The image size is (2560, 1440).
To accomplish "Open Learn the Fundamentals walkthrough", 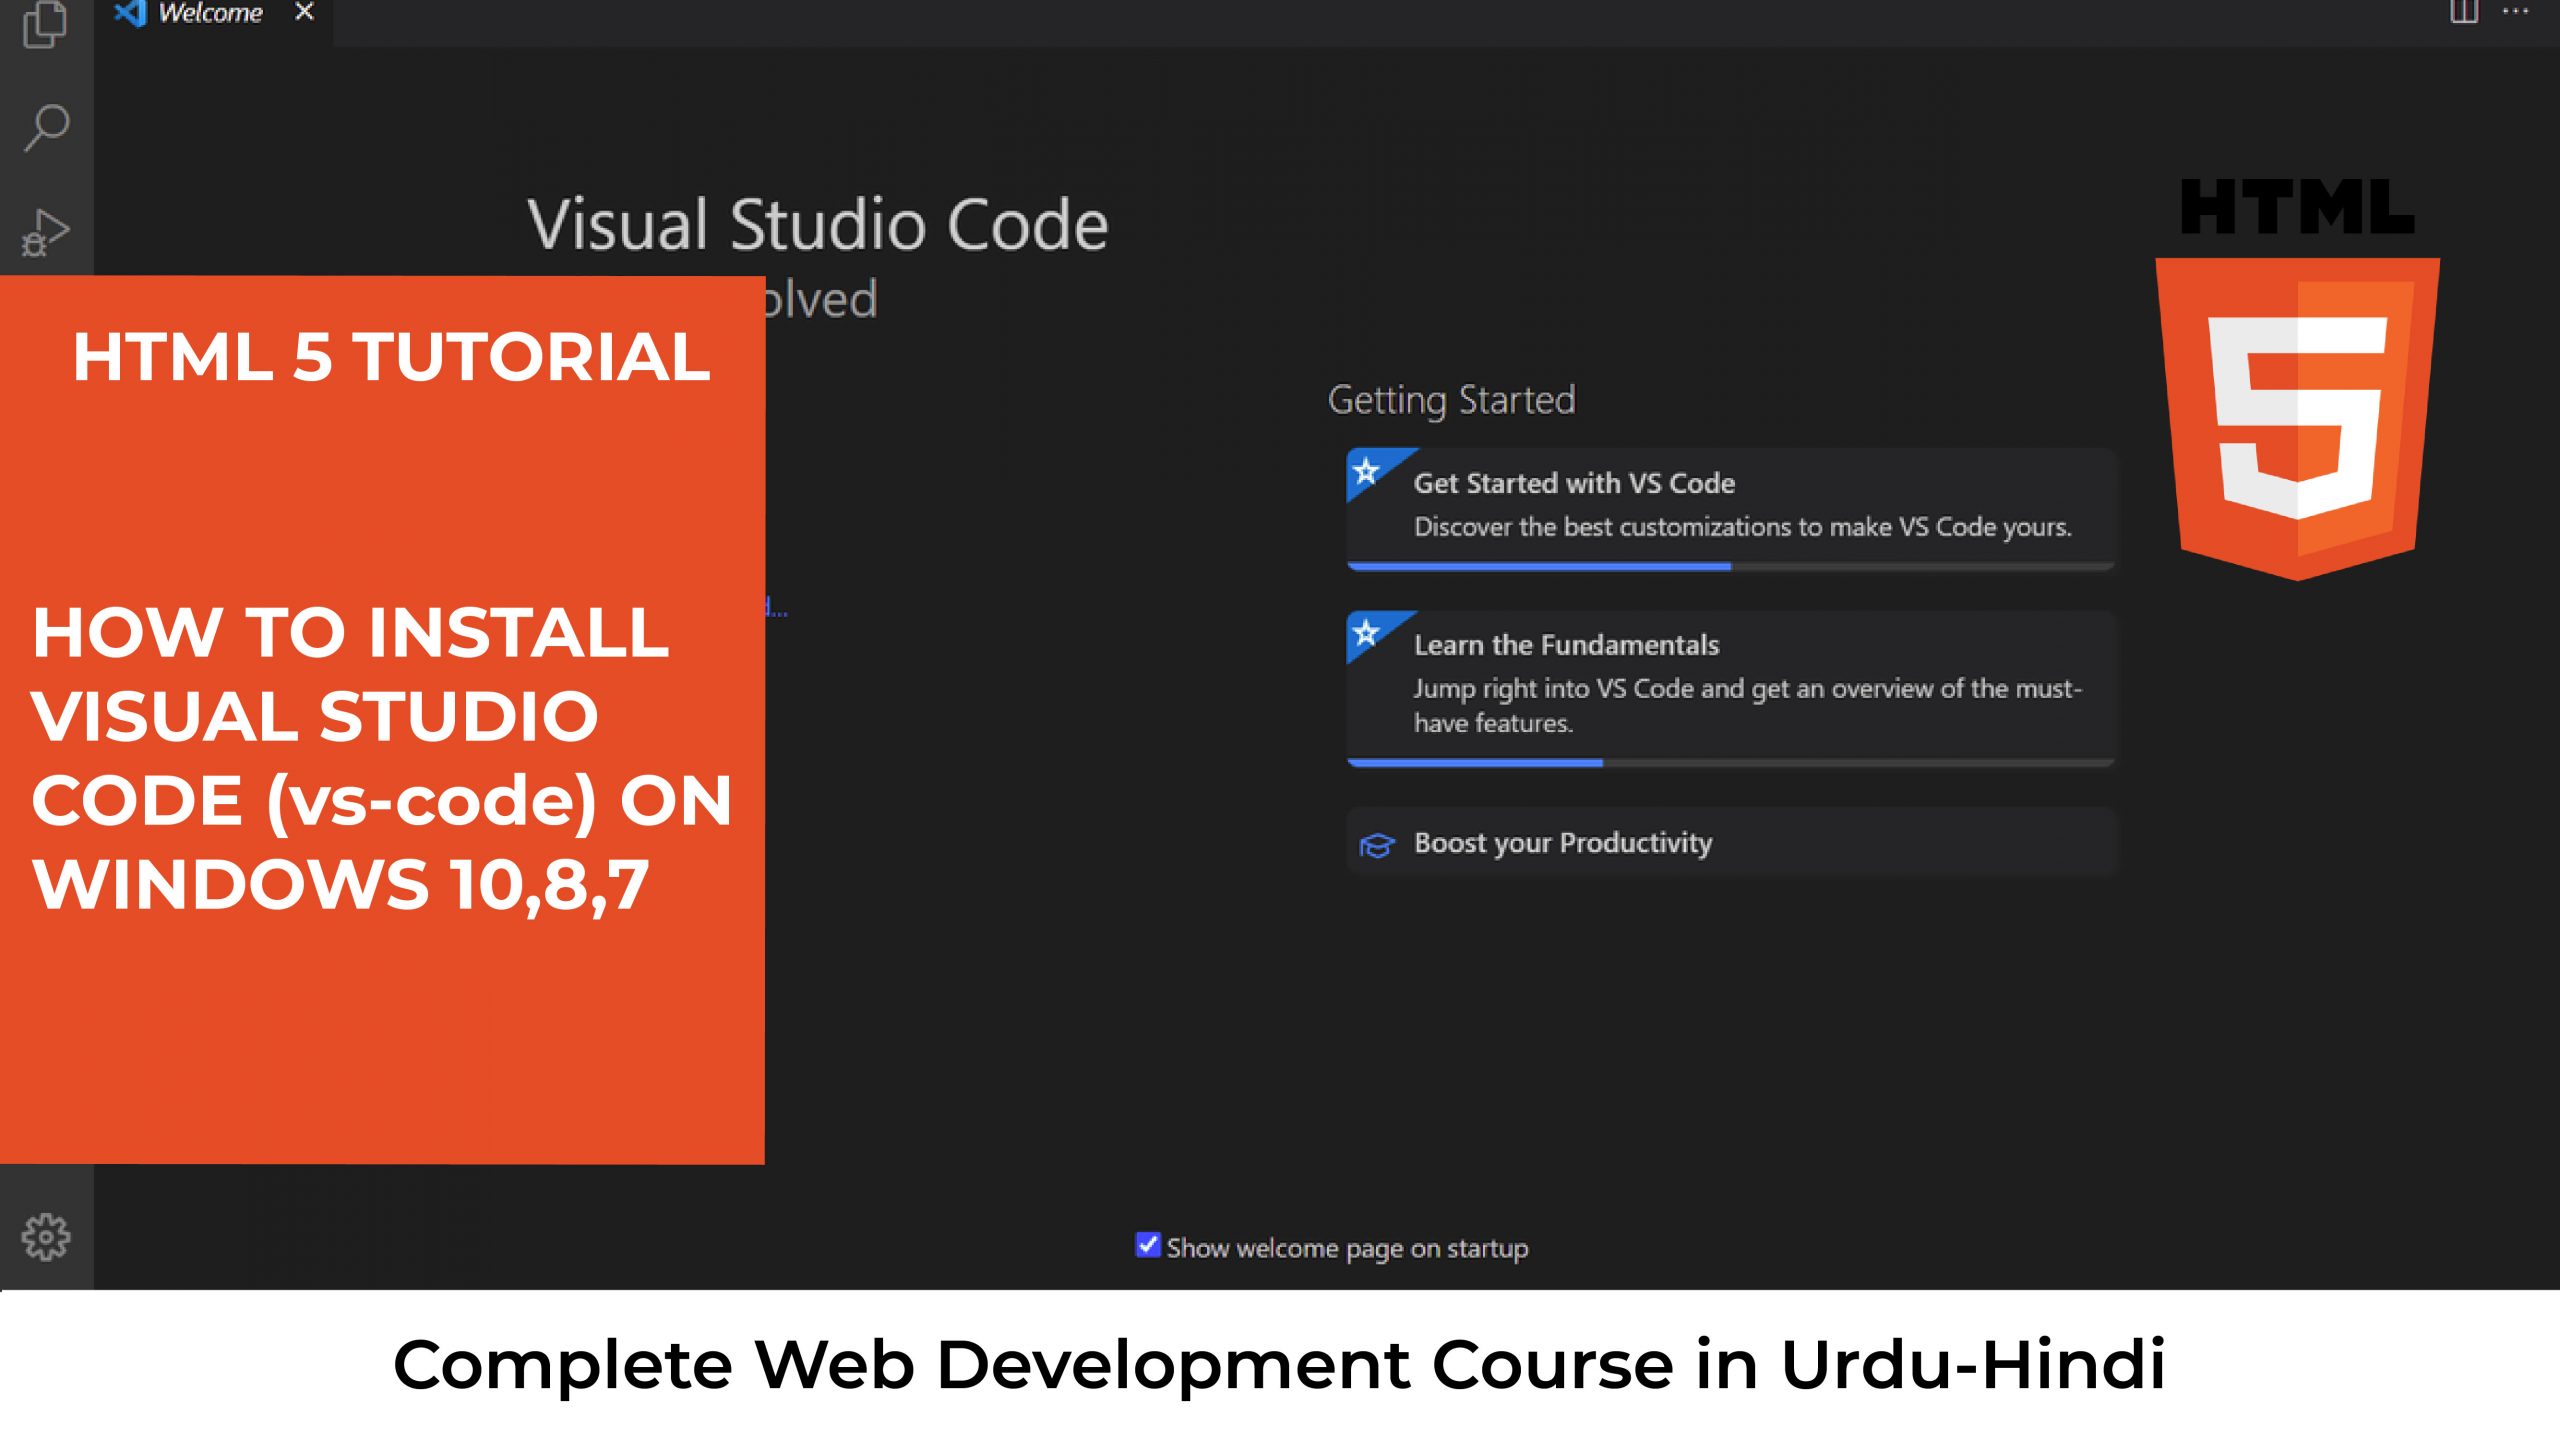I will tap(1730, 688).
